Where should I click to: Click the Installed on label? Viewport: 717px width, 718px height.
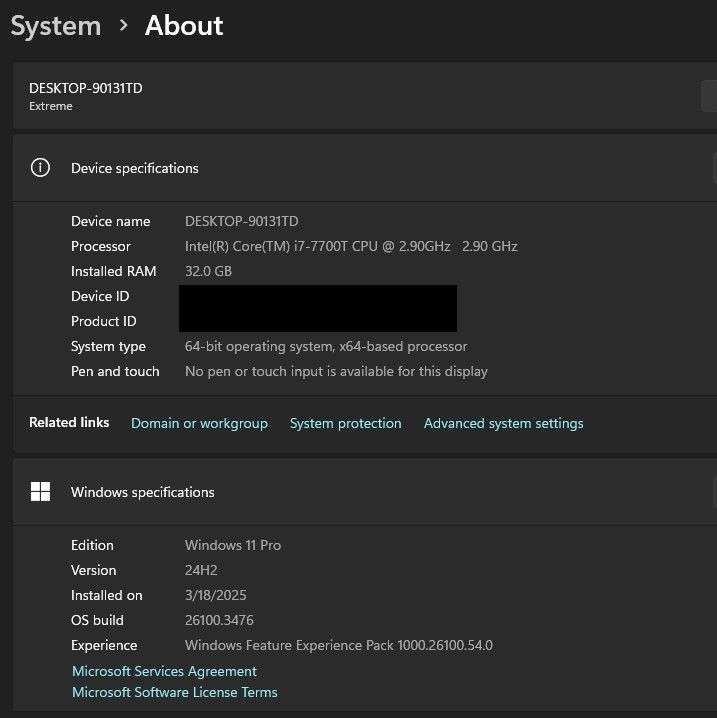pos(107,595)
